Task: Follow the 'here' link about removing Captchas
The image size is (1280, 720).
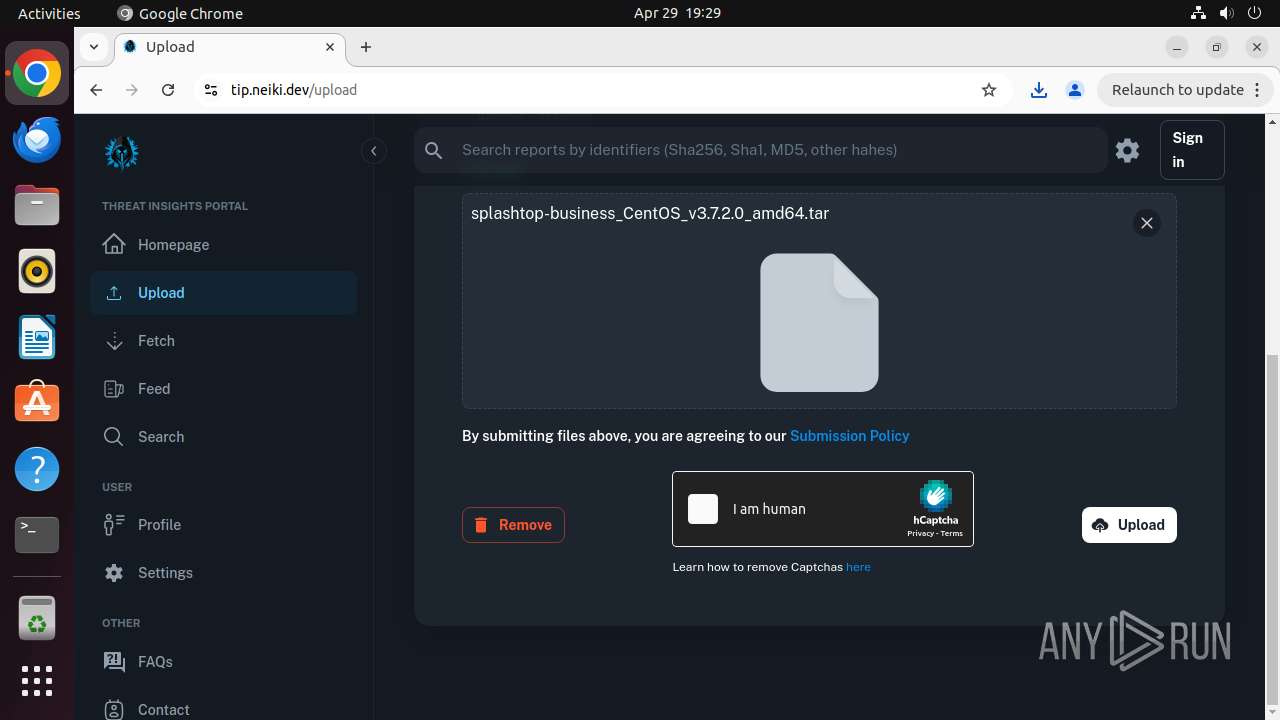Action: pos(858,567)
